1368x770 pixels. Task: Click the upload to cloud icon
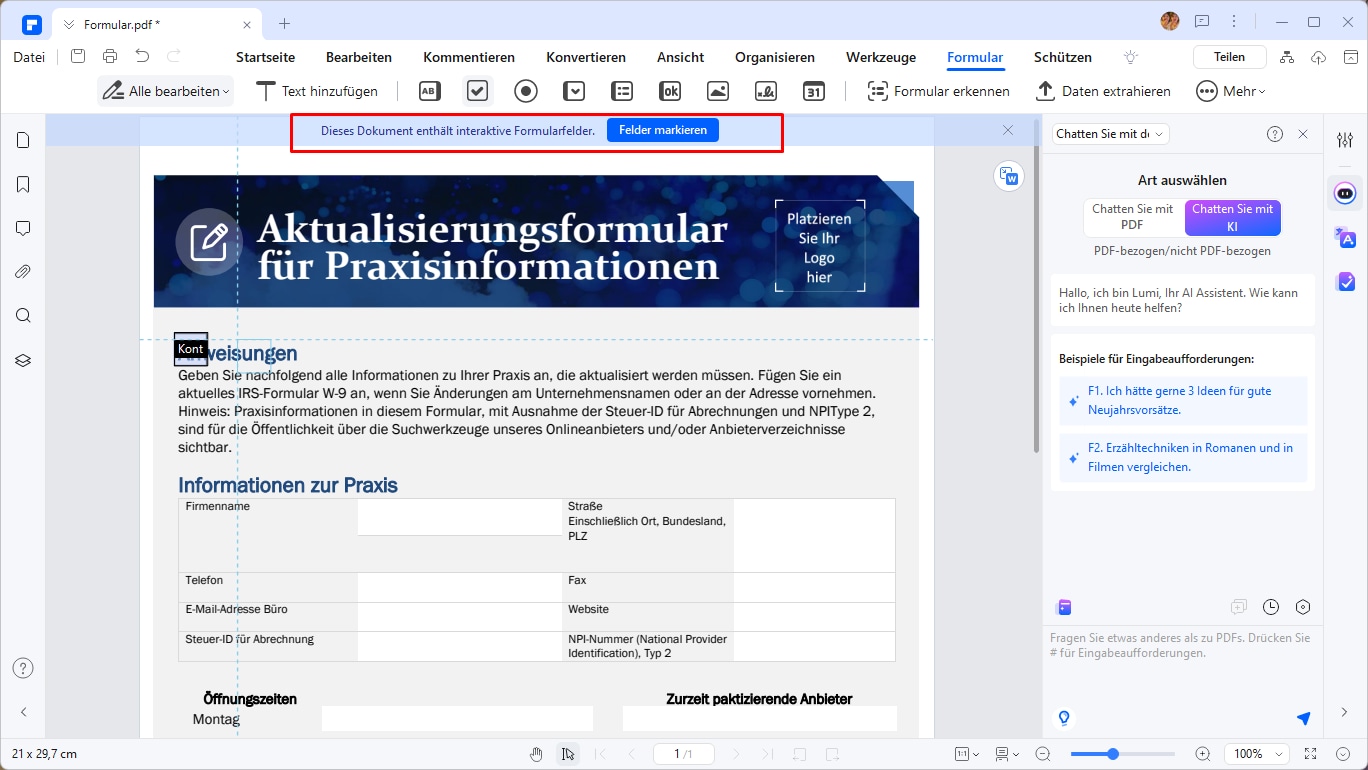1318,57
